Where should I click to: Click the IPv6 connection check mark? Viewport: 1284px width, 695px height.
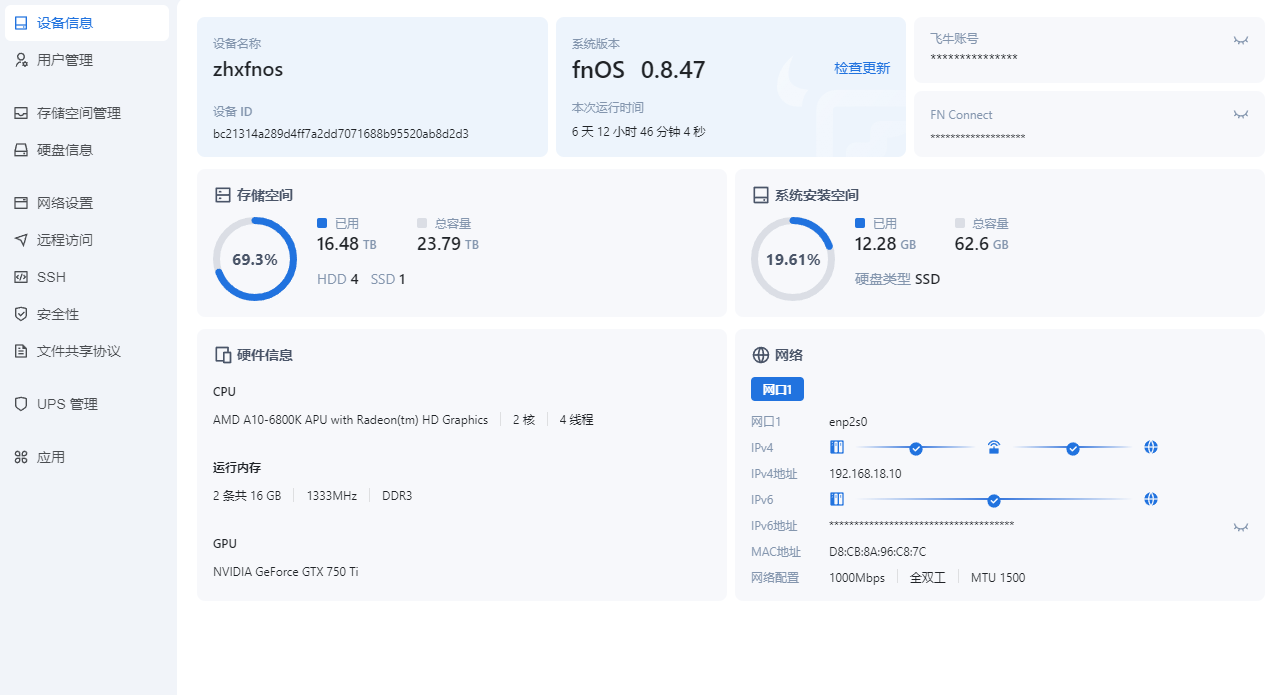pos(994,500)
